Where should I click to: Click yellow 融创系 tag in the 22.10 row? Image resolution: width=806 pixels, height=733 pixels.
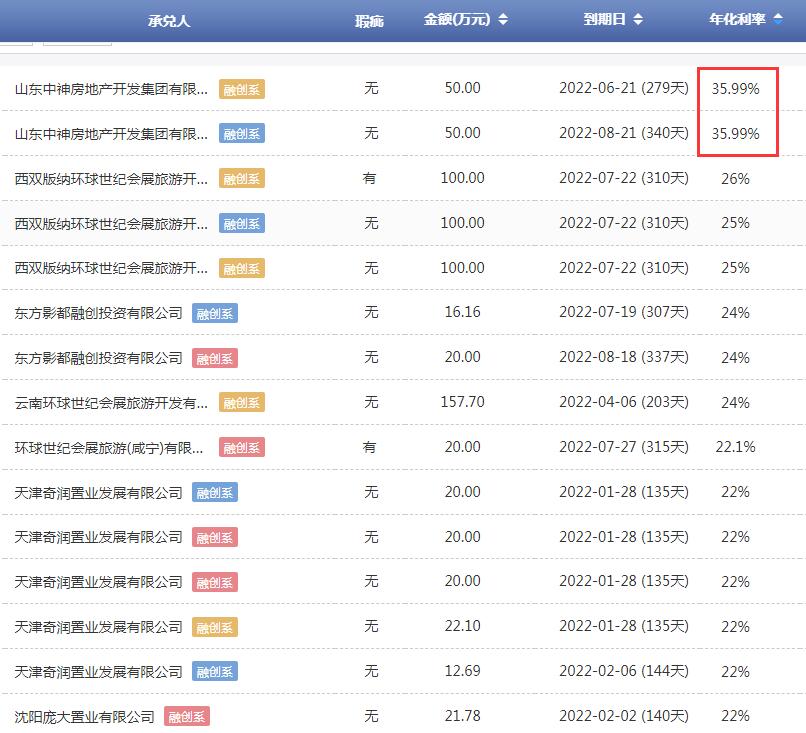[215, 627]
